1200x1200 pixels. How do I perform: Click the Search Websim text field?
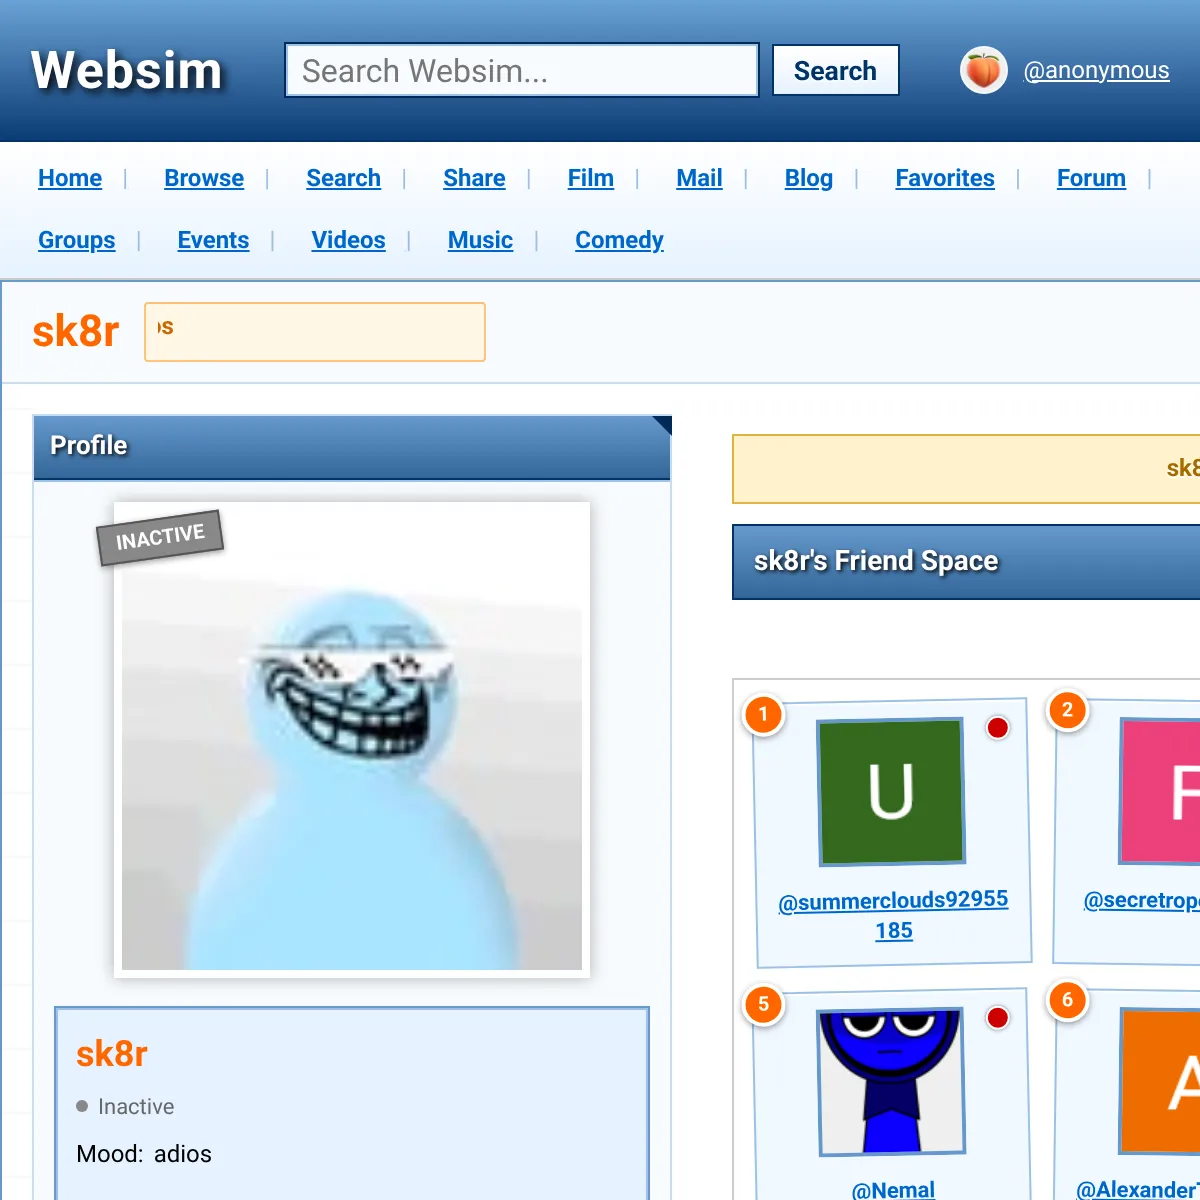click(521, 71)
